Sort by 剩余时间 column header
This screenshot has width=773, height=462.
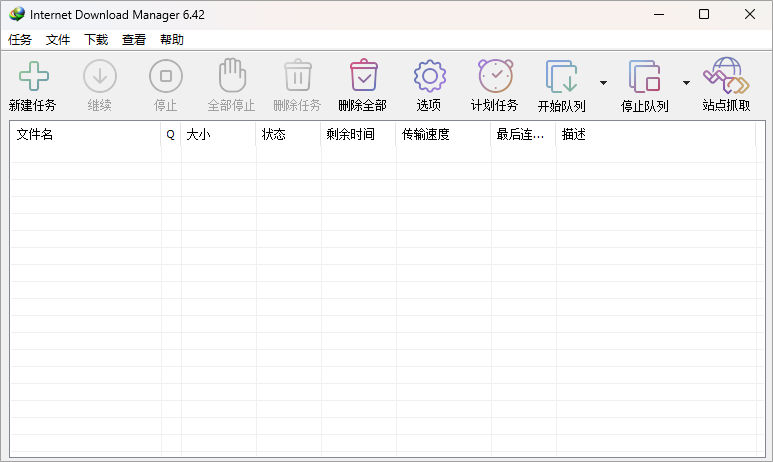coord(358,134)
